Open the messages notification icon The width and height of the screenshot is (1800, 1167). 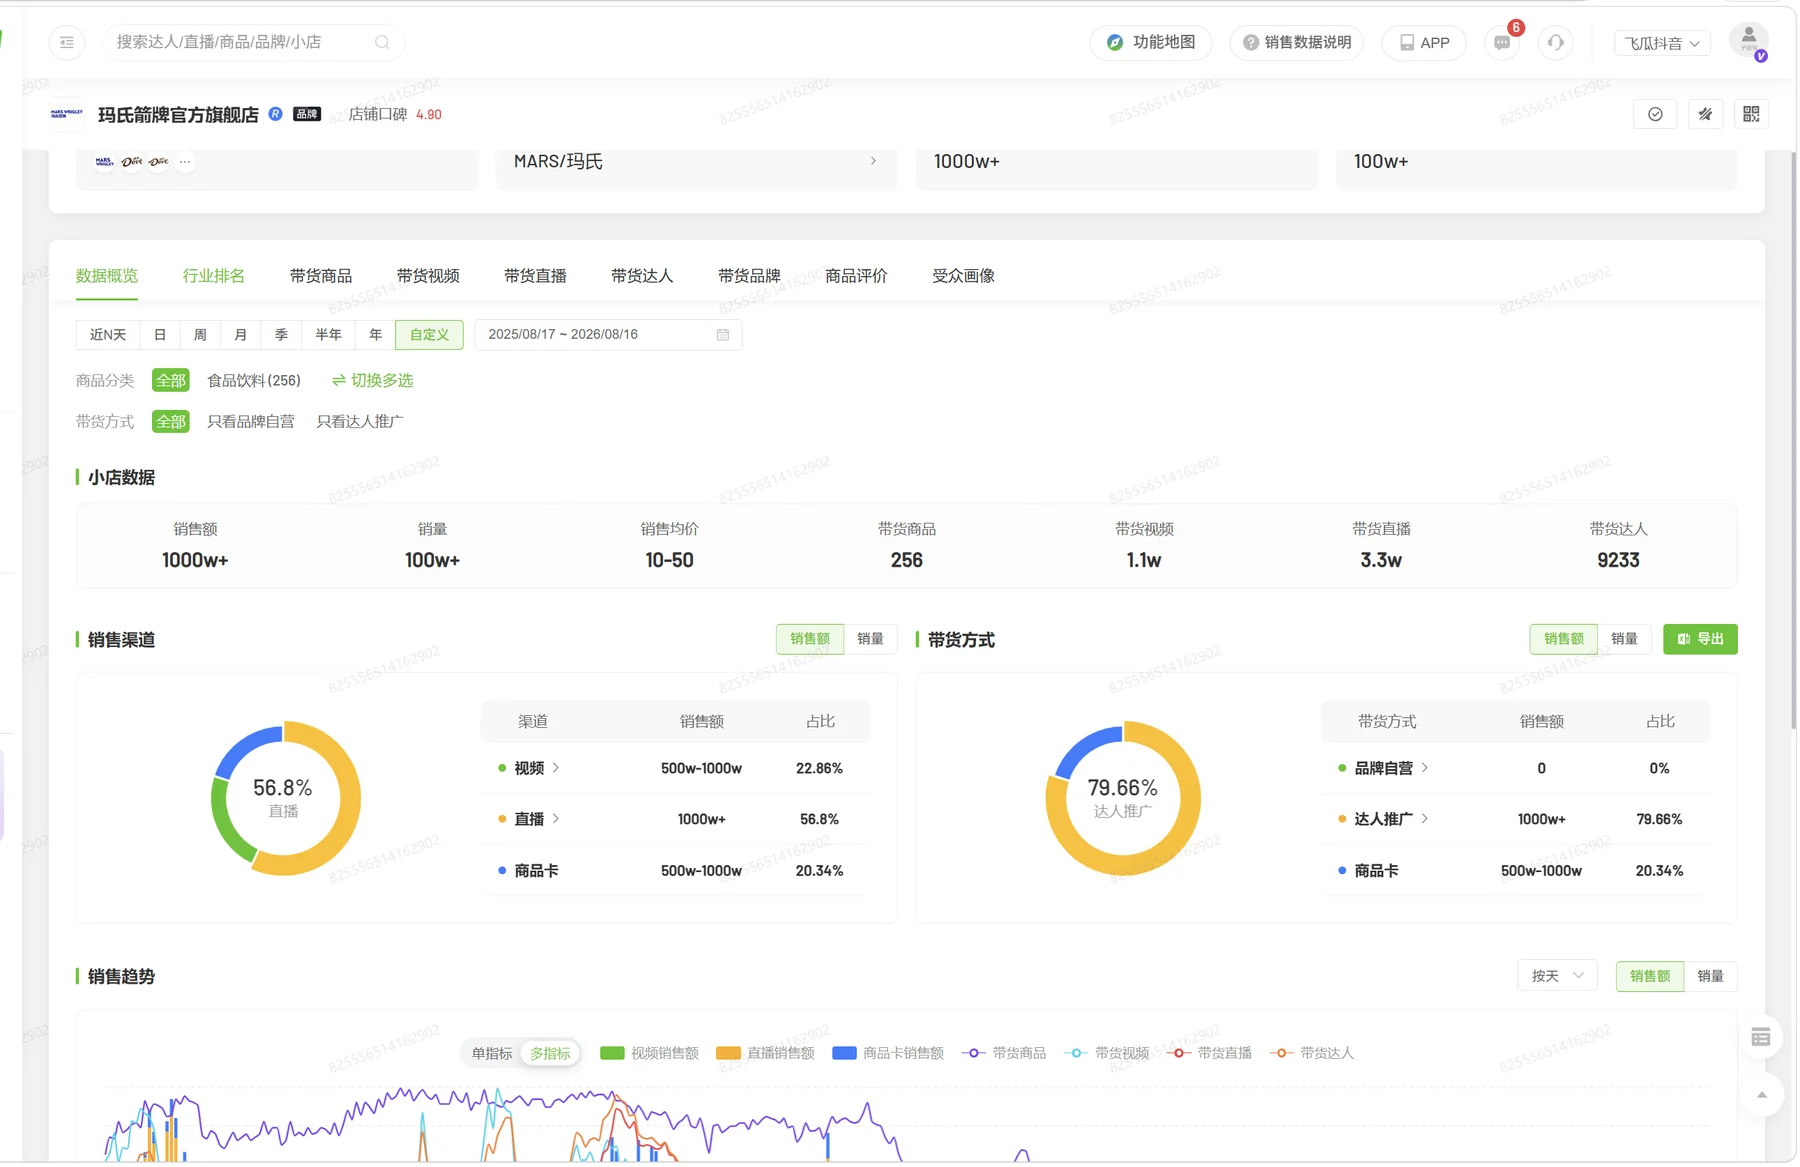1502,43
